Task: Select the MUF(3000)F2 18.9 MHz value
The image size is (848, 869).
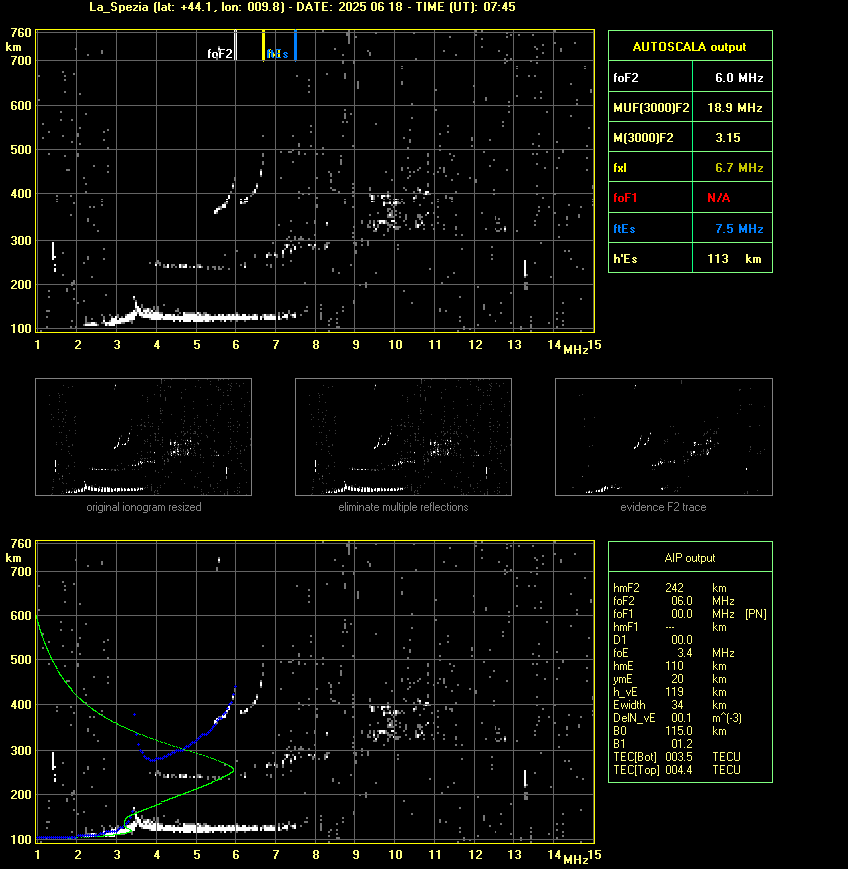Action: point(734,108)
